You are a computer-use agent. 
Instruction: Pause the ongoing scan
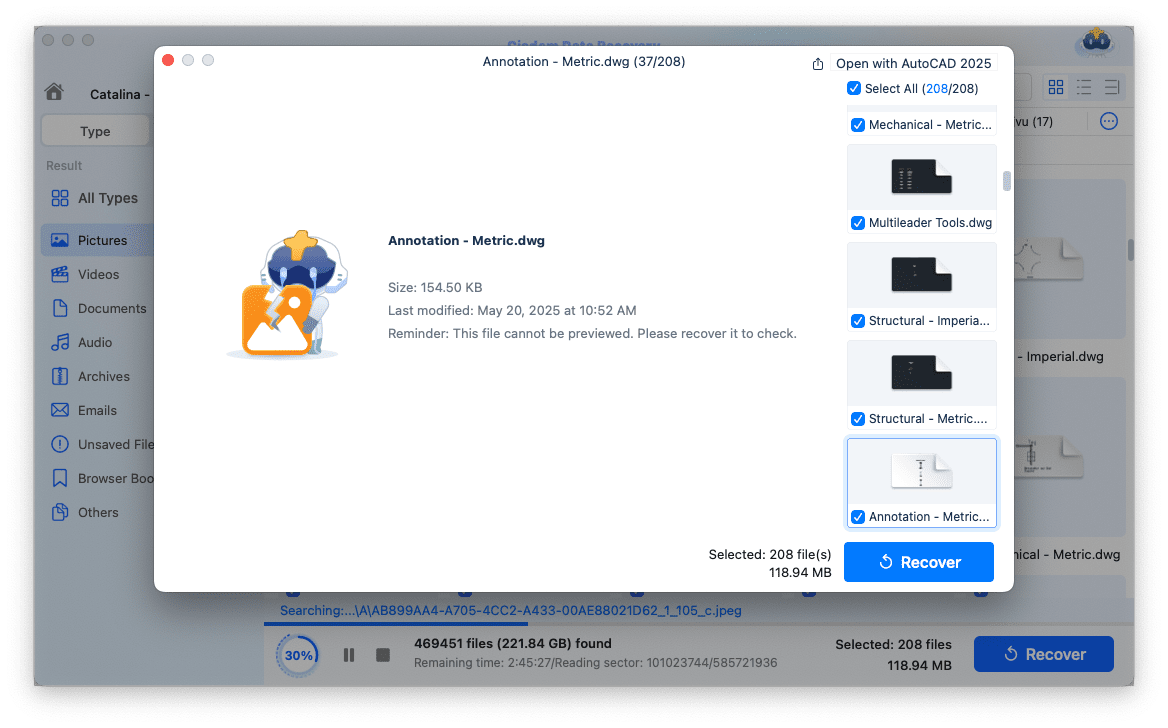pyautogui.click(x=348, y=655)
